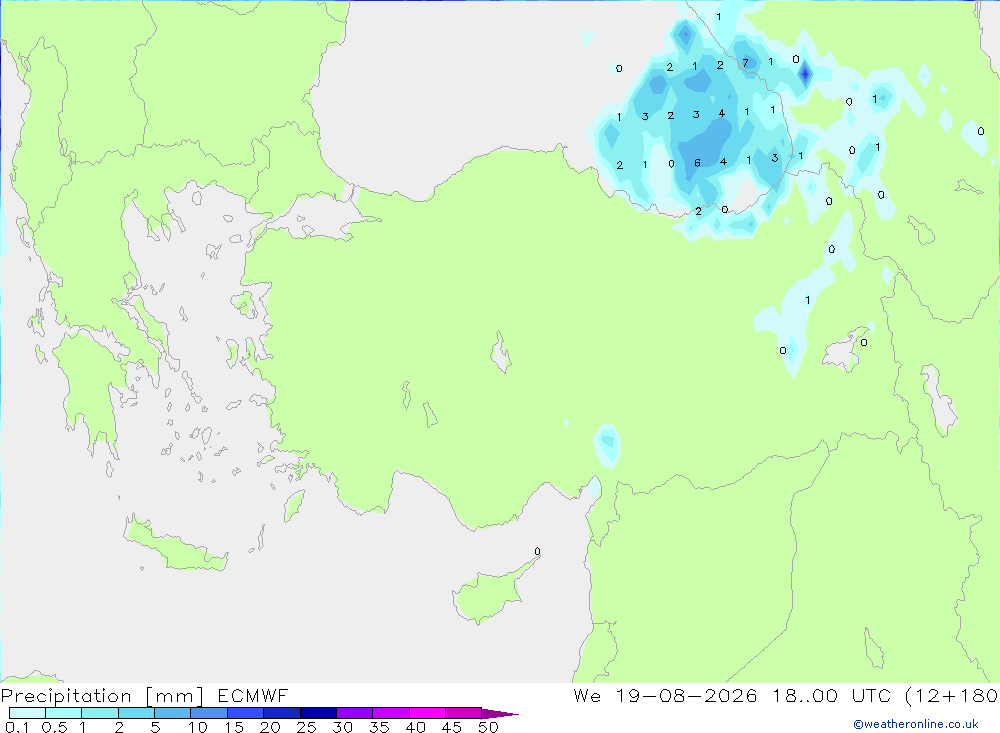
Task: Pick the 10–15 mm blue legend swatch
Action: coord(209,713)
